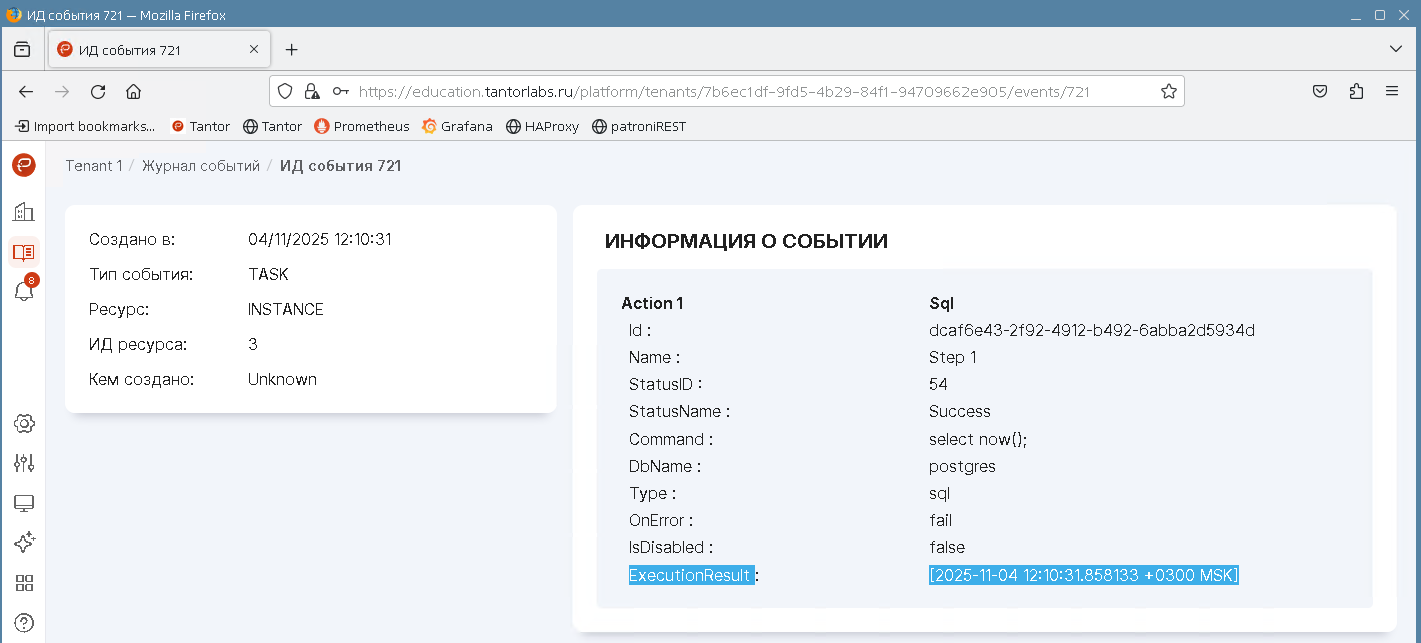
Task: Open the sparkles AI icon in sidebar
Action: tap(24, 543)
